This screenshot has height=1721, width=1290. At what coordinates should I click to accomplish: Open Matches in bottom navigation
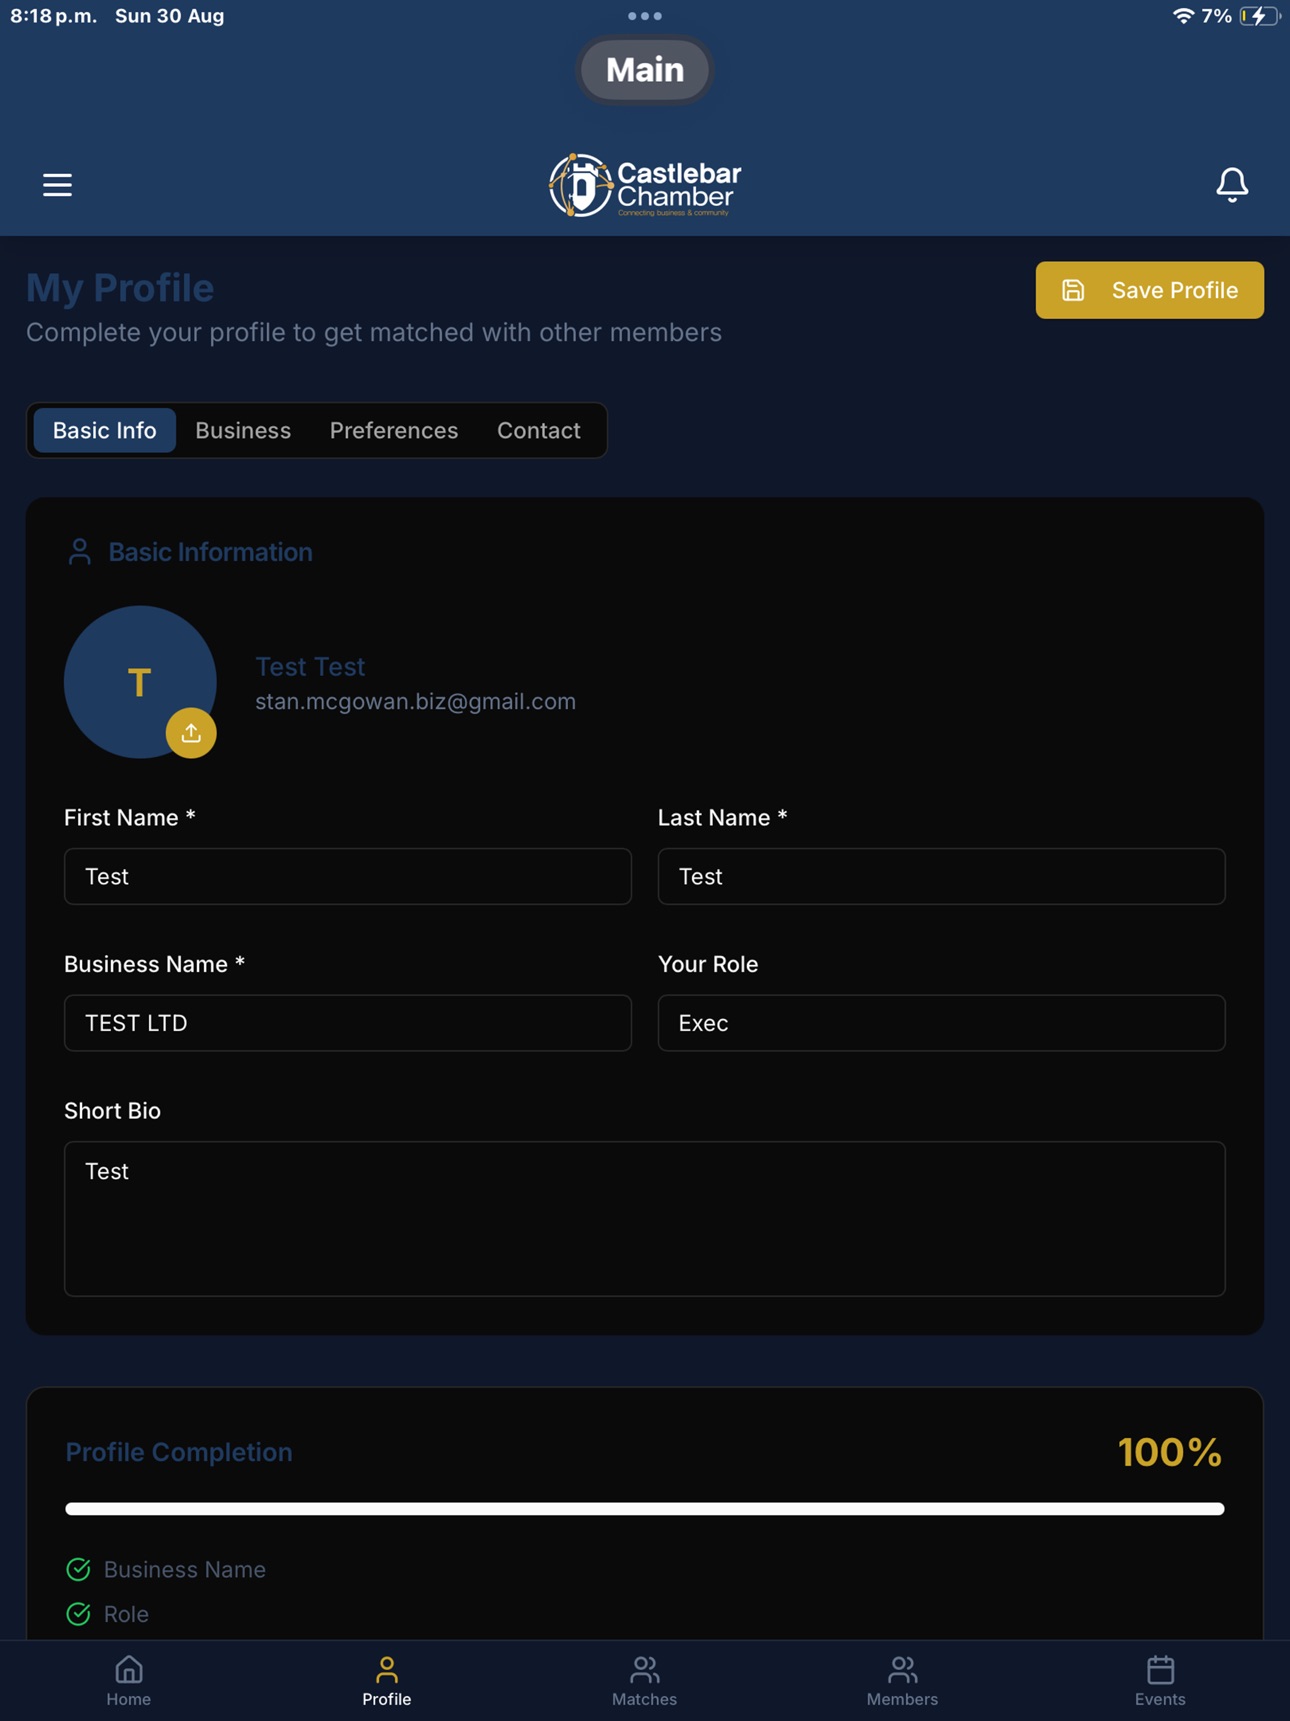(x=645, y=1680)
